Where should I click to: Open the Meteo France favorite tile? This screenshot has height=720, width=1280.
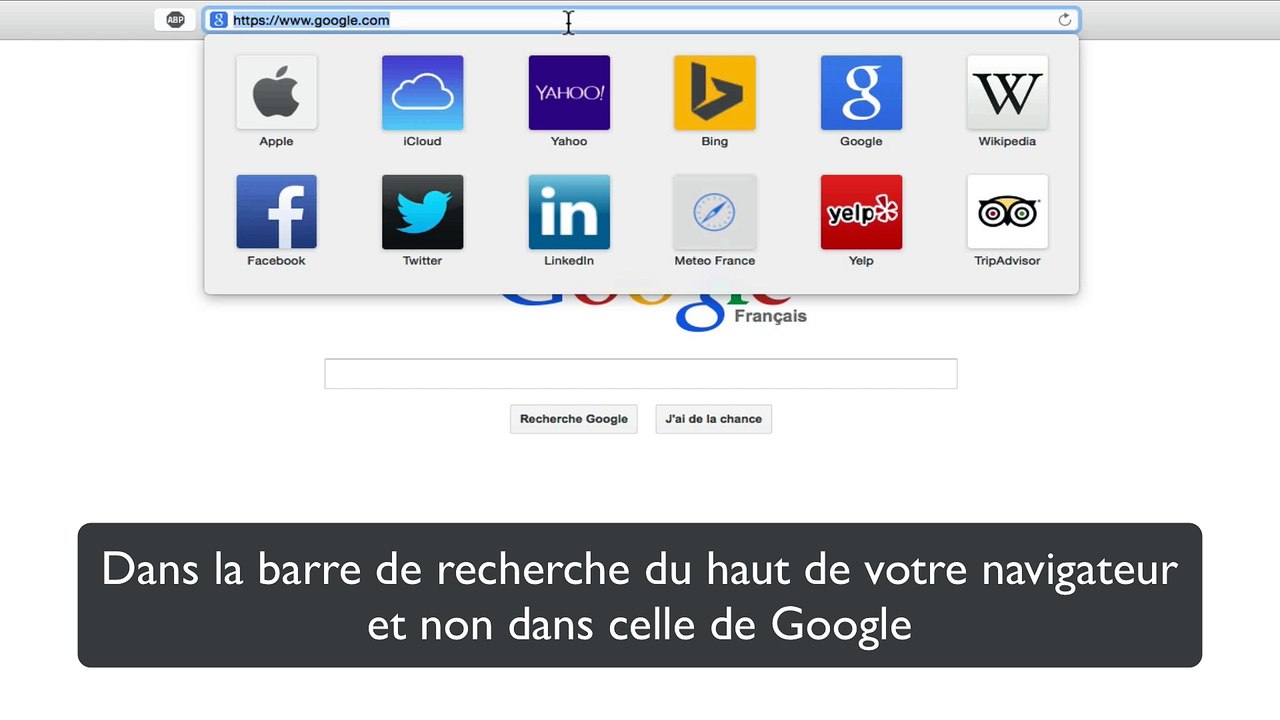coord(714,212)
